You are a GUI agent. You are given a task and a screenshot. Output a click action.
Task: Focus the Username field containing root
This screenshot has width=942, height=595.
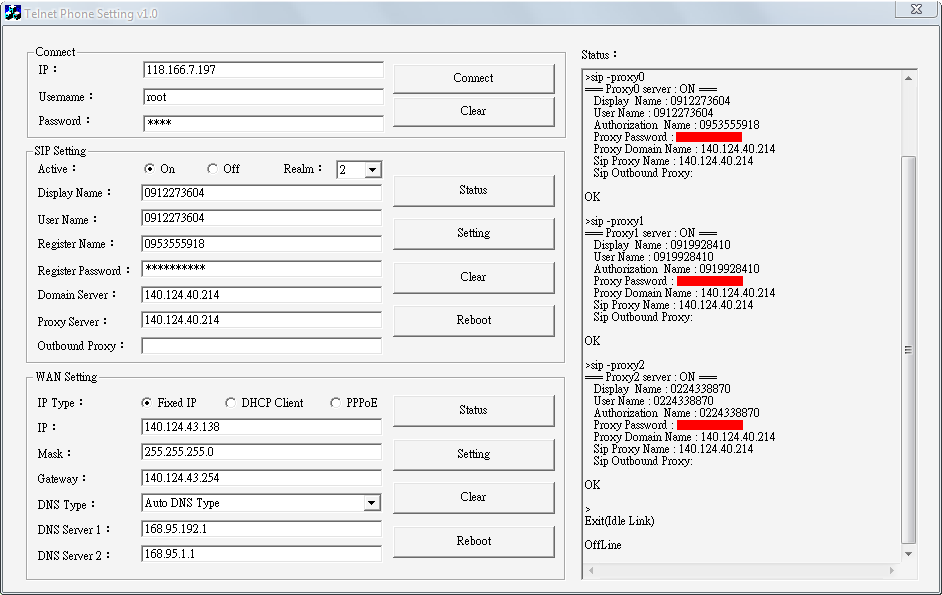(x=263, y=97)
